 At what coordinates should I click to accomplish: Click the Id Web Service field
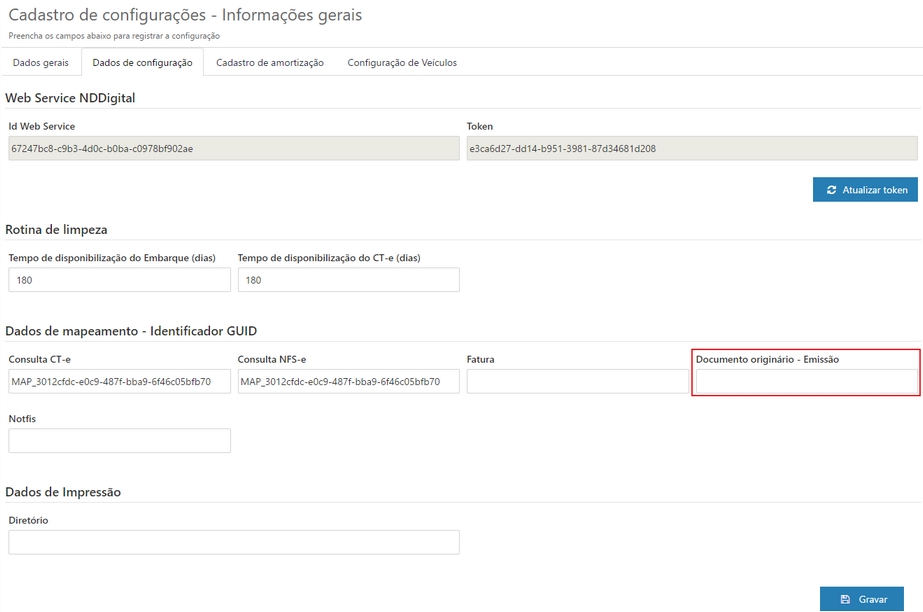click(x=230, y=148)
